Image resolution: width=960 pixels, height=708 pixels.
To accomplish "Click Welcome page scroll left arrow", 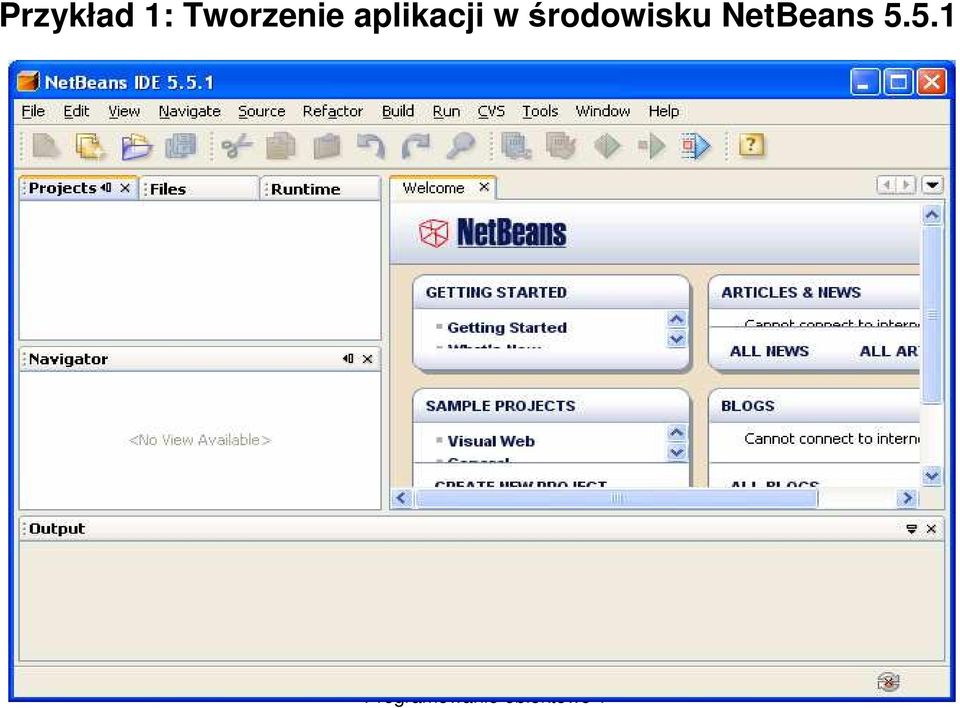I will (402, 498).
